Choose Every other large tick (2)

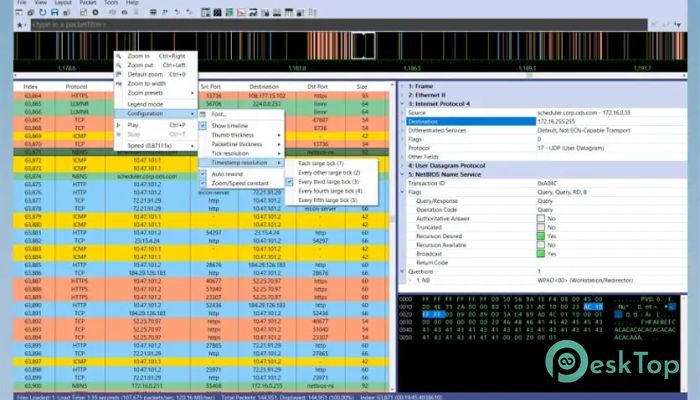(329, 172)
